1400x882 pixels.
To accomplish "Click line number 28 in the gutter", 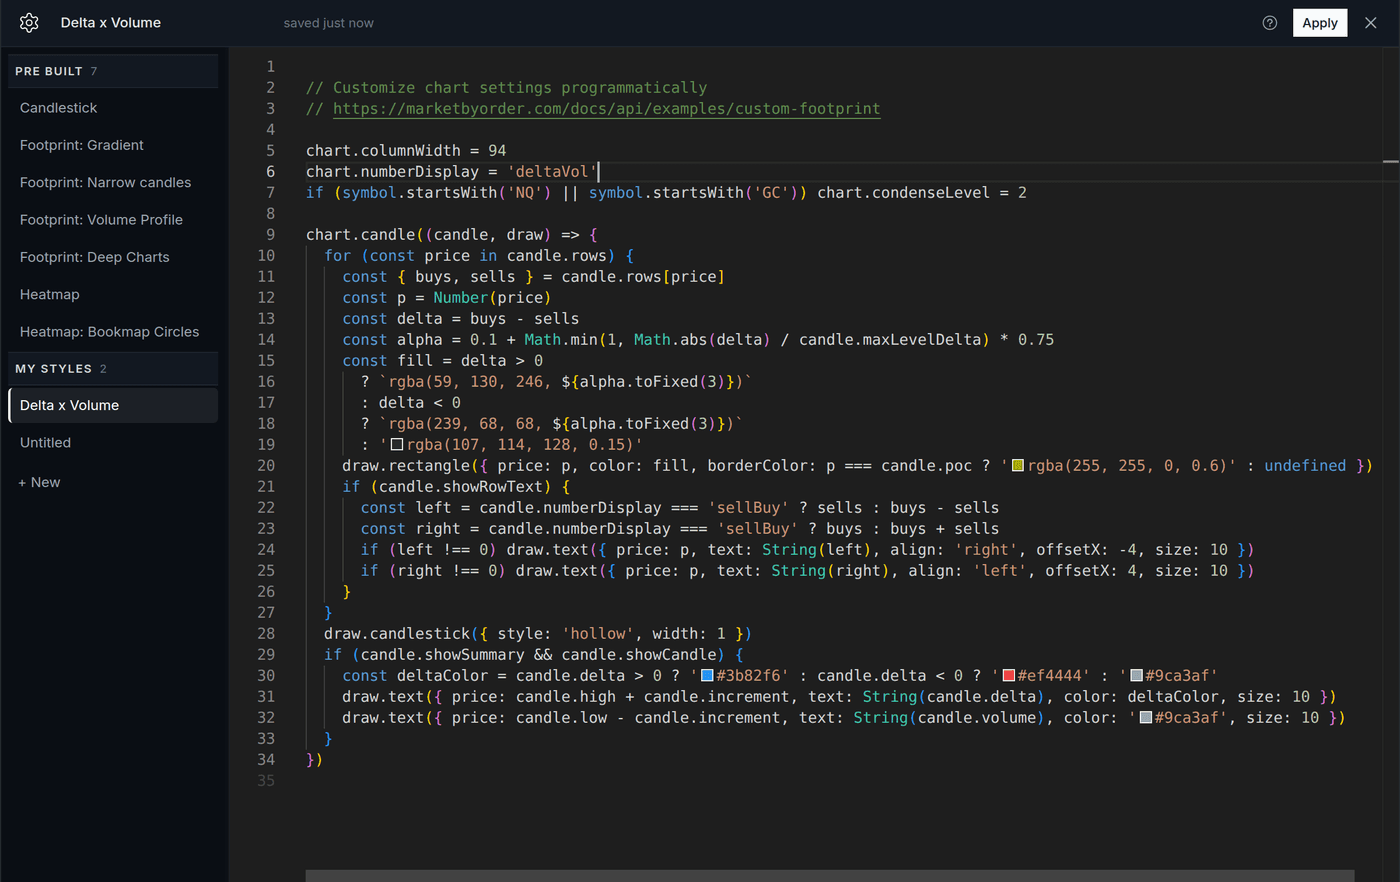I will click(266, 634).
